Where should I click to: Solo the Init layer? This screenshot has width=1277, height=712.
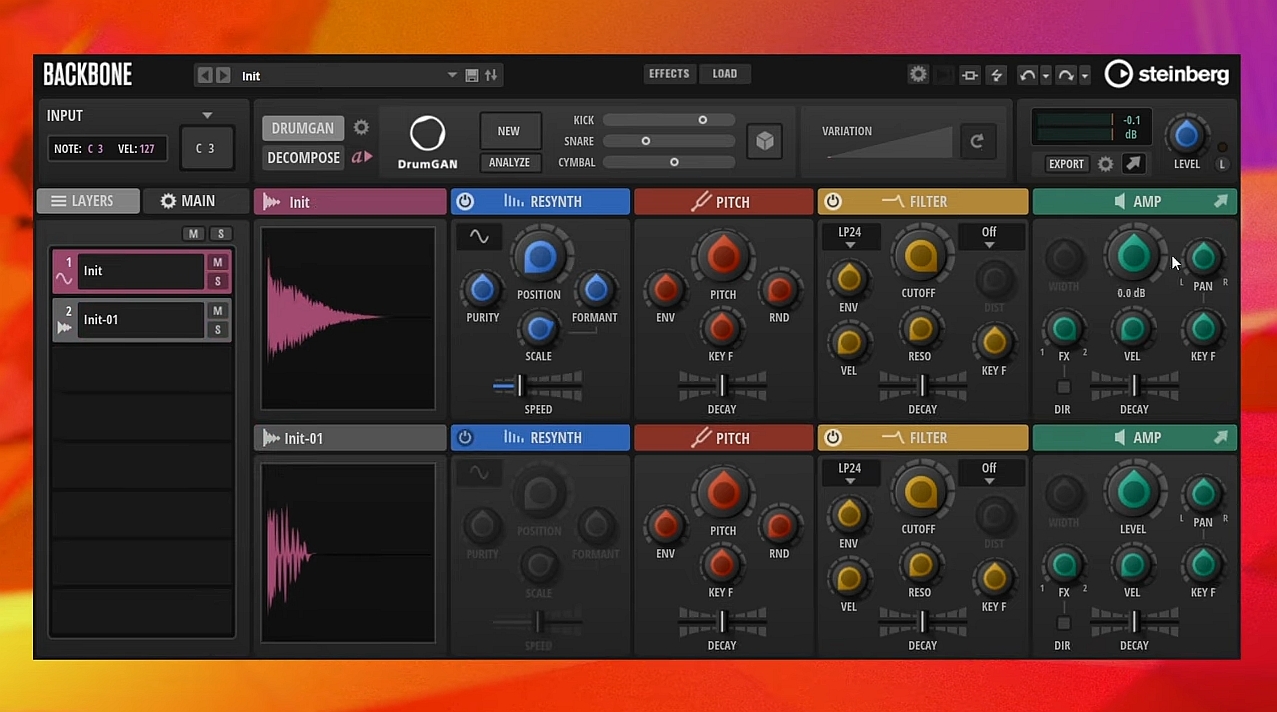[217, 281]
